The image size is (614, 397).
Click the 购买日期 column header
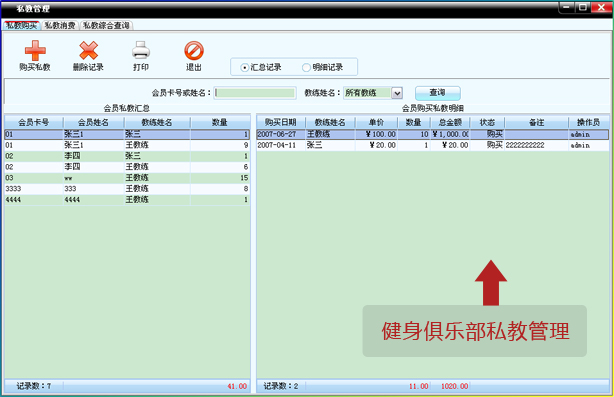[281, 122]
